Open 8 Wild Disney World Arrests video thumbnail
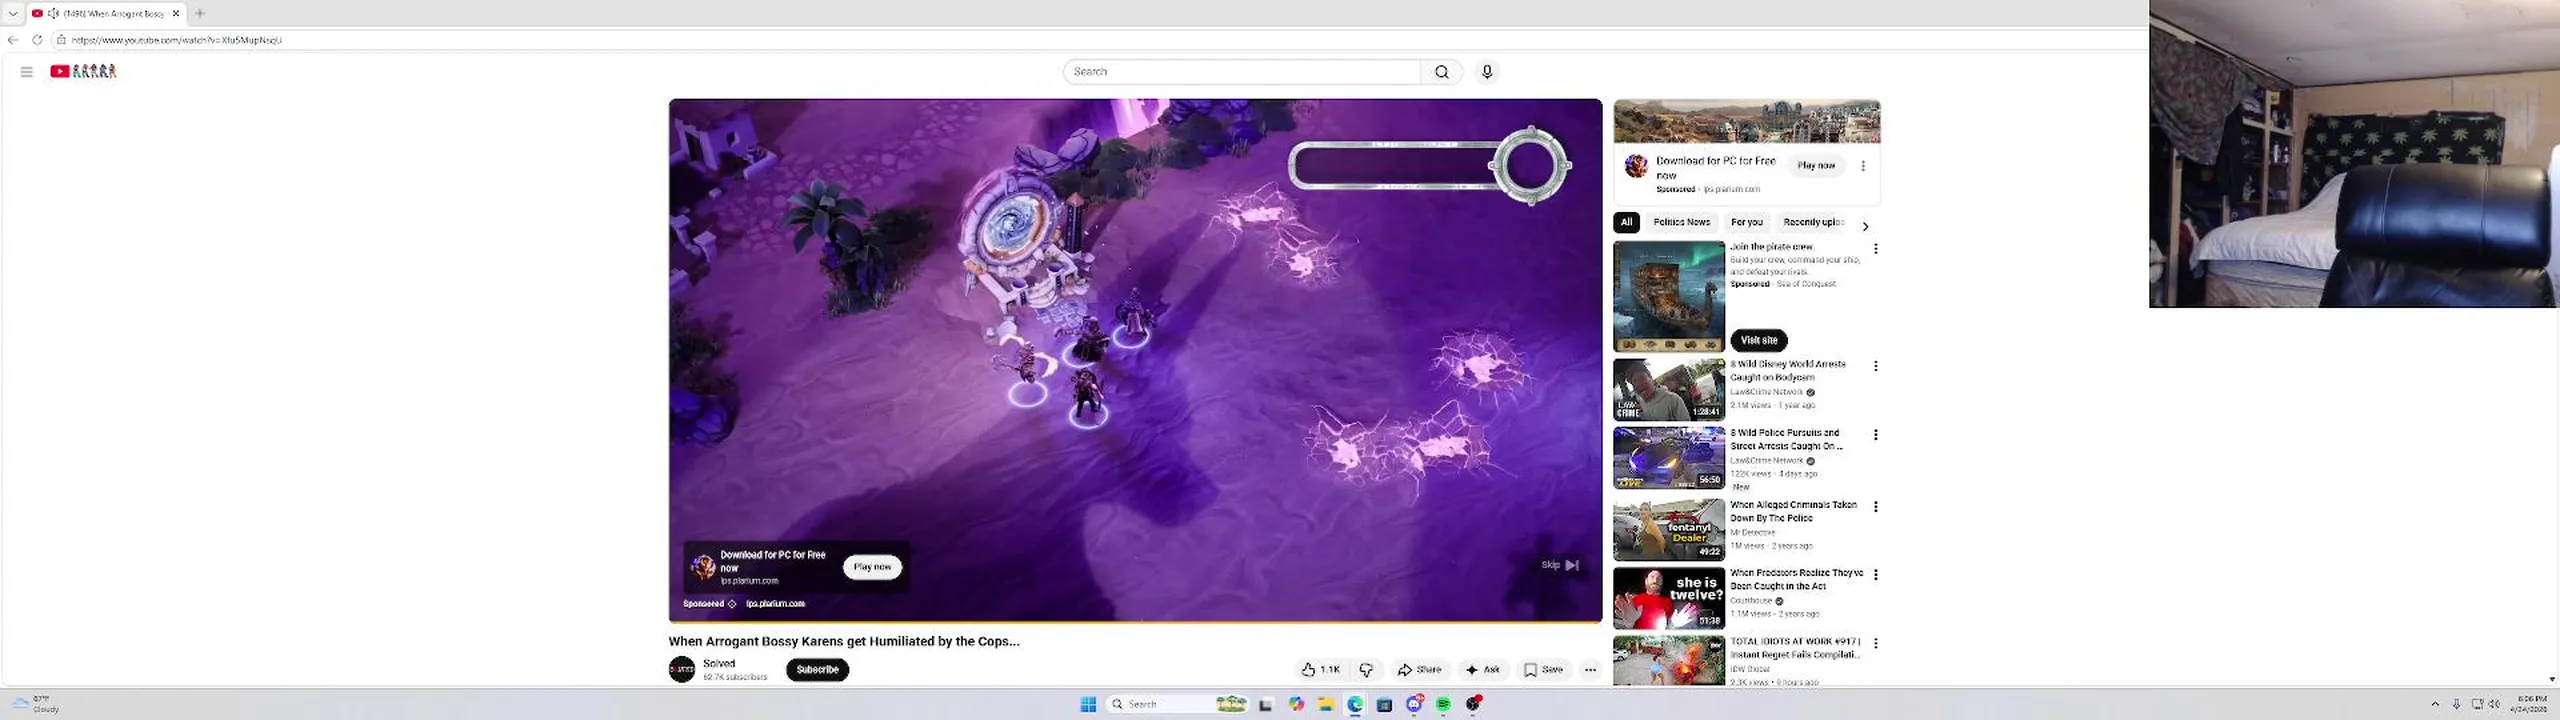The image size is (2560, 720). [x=1669, y=390]
